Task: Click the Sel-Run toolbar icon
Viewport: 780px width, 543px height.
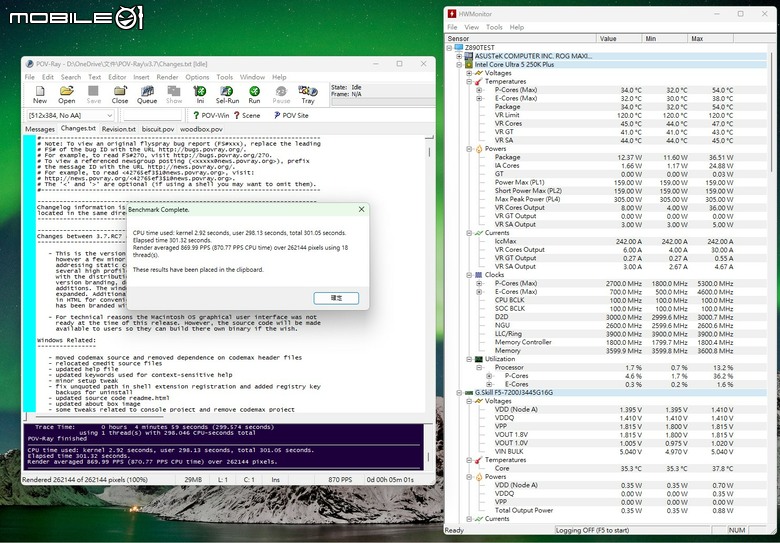Action: pyautogui.click(x=227, y=94)
